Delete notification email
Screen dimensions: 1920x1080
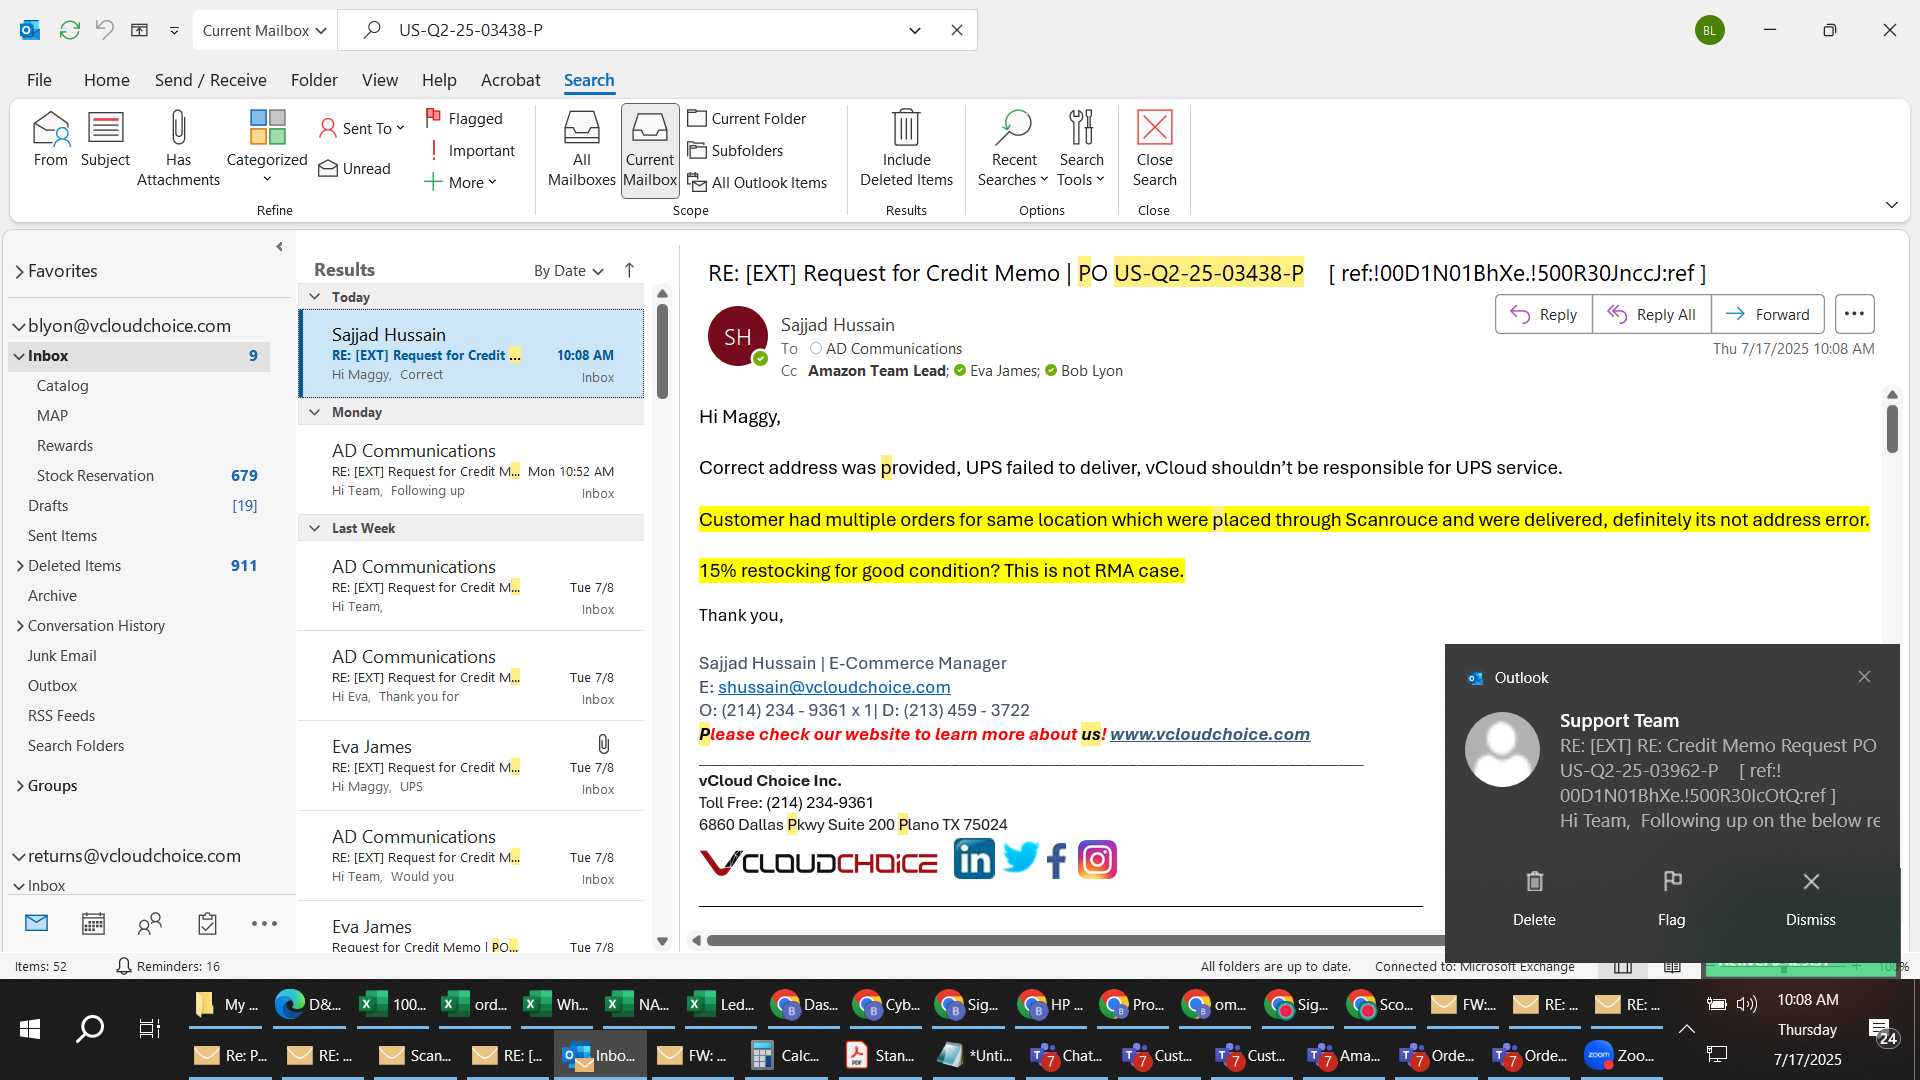click(1534, 897)
